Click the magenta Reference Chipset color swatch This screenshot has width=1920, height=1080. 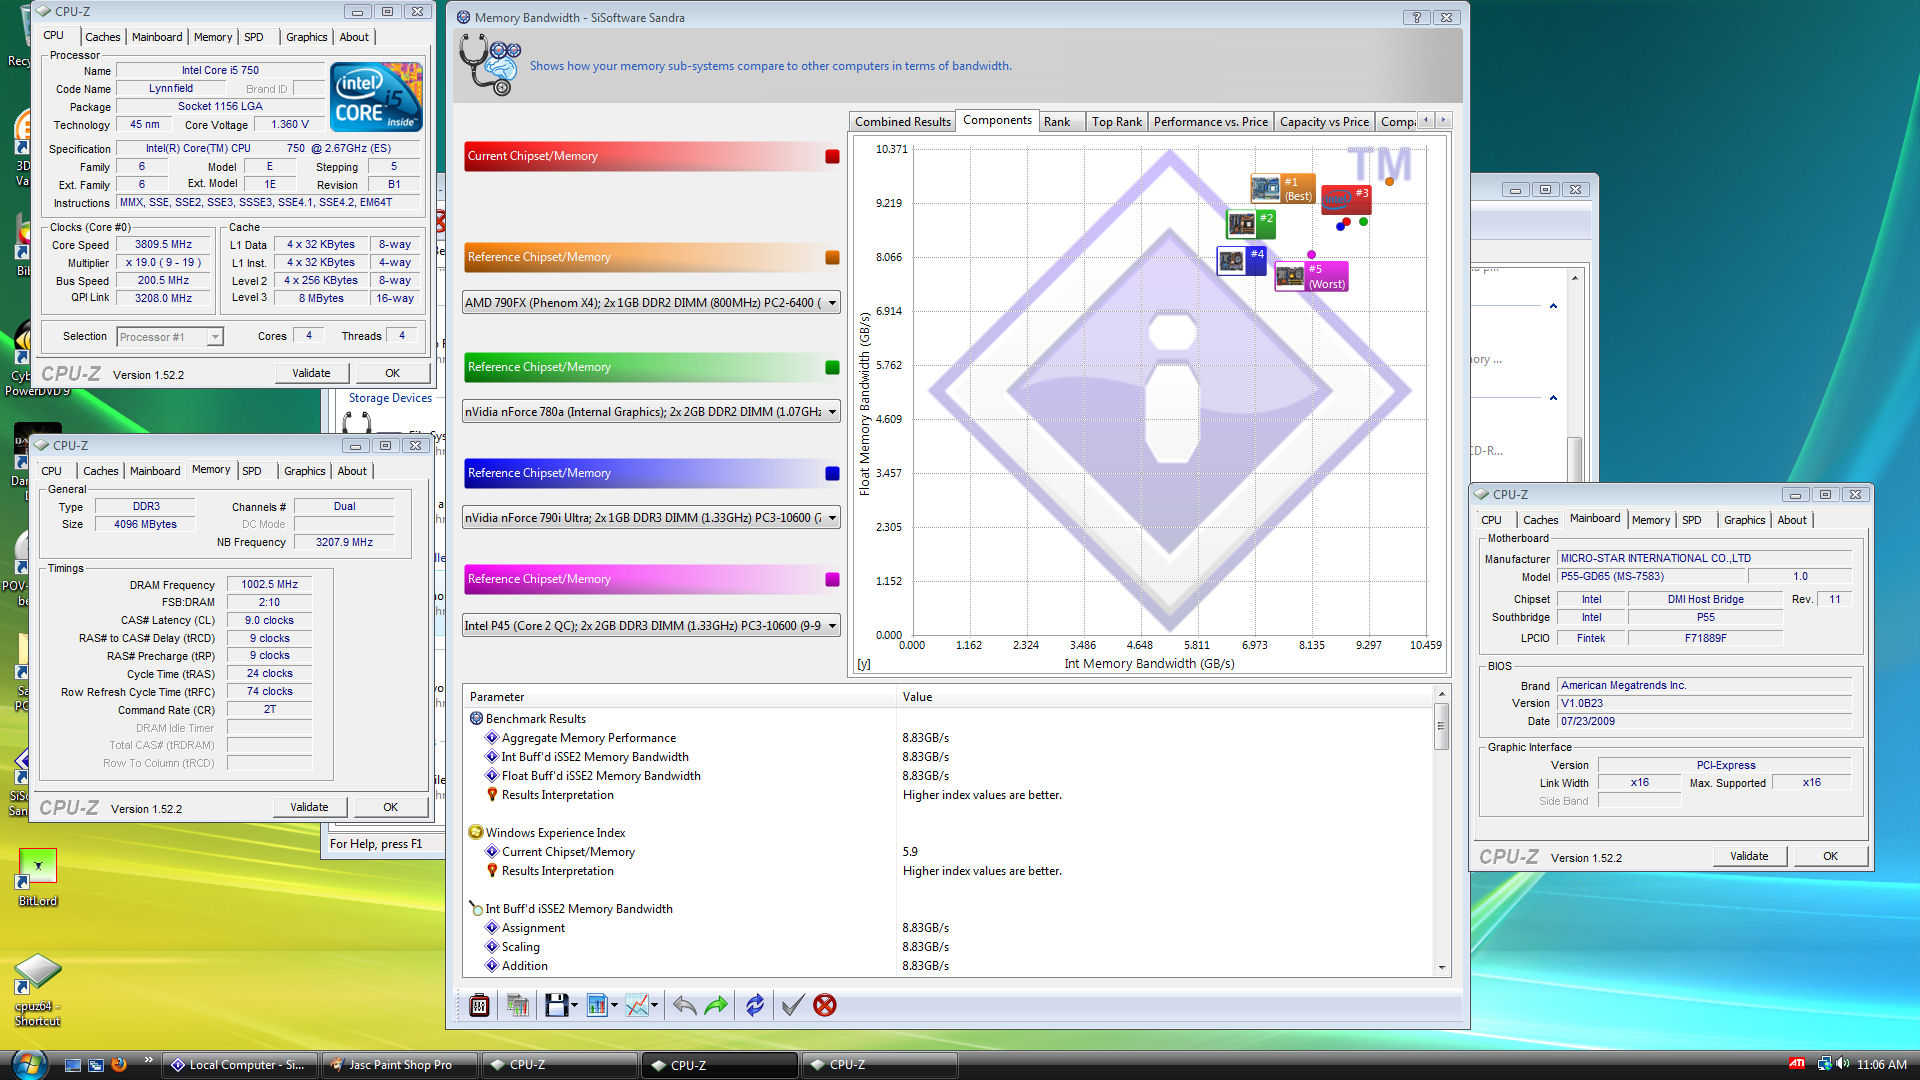[x=832, y=580]
